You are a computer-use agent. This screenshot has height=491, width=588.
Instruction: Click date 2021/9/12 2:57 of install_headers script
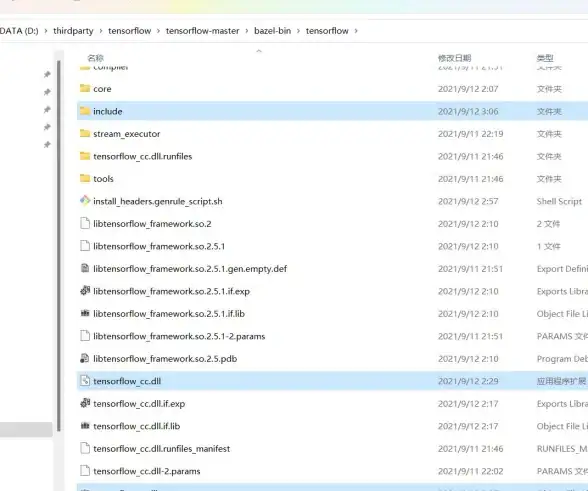468,201
